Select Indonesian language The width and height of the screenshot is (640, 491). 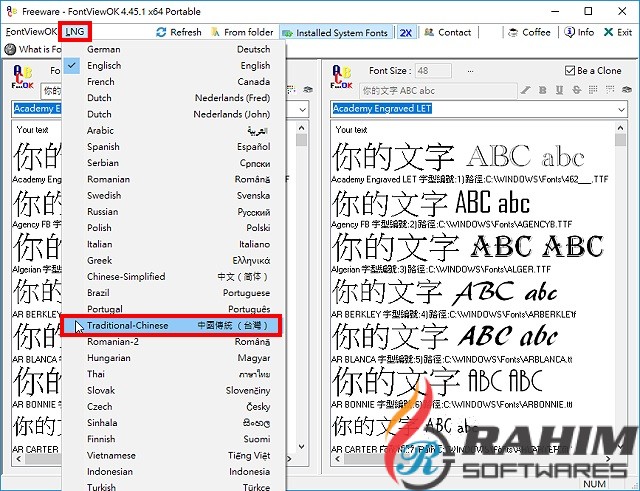pos(173,472)
